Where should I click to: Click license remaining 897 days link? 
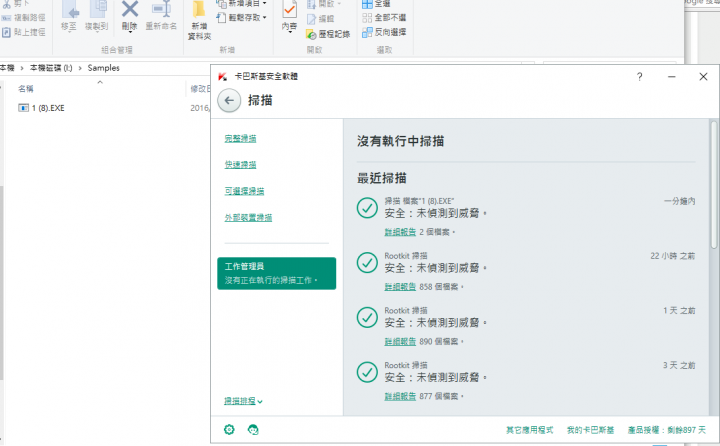point(667,430)
